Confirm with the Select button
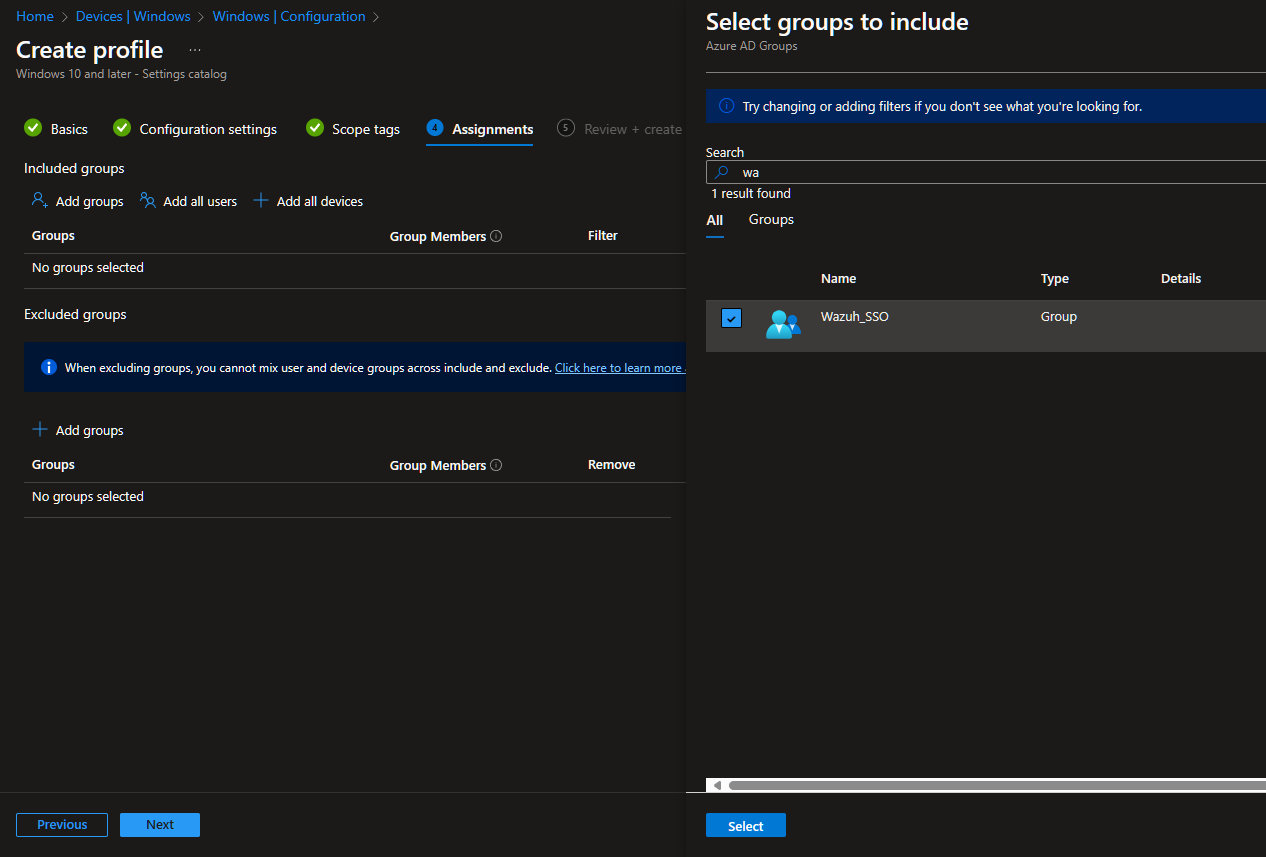Screen dimensions: 1266x857 click(x=746, y=826)
